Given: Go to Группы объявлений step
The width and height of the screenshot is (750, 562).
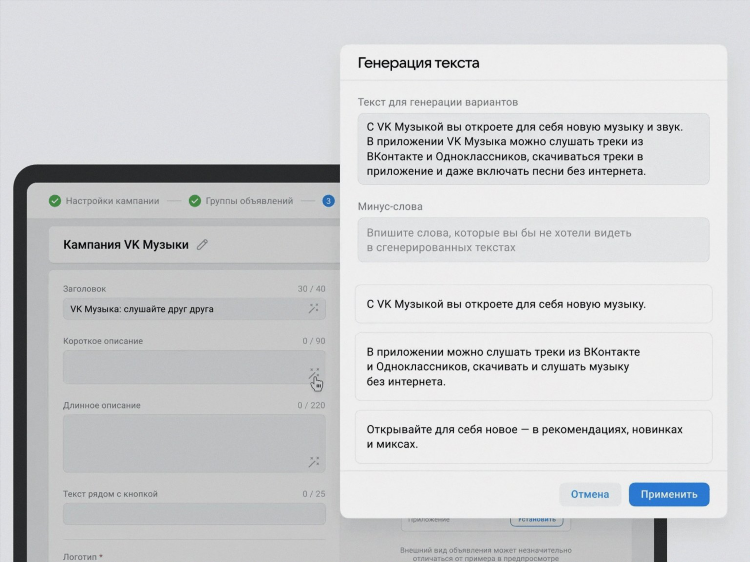Looking at the screenshot, I should tap(249, 201).
